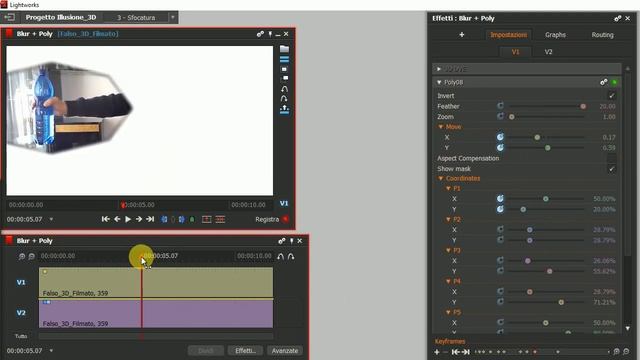
Task: Expand the collapsed effect section above Poly08
Action: click(x=439, y=69)
